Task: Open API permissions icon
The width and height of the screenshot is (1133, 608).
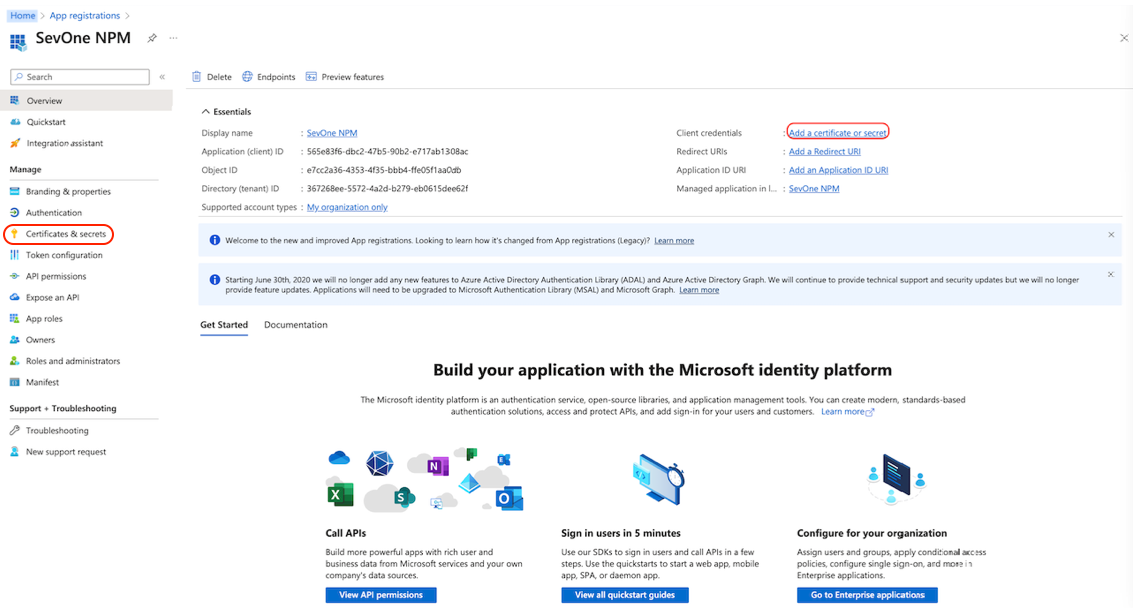Action: tap(14, 276)
